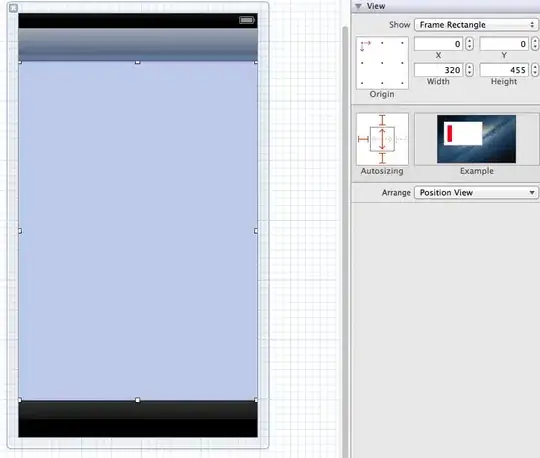The image size is (540, 458).
Task: Toggle the top margin strut in Autosizing
Action: [382, 120]
